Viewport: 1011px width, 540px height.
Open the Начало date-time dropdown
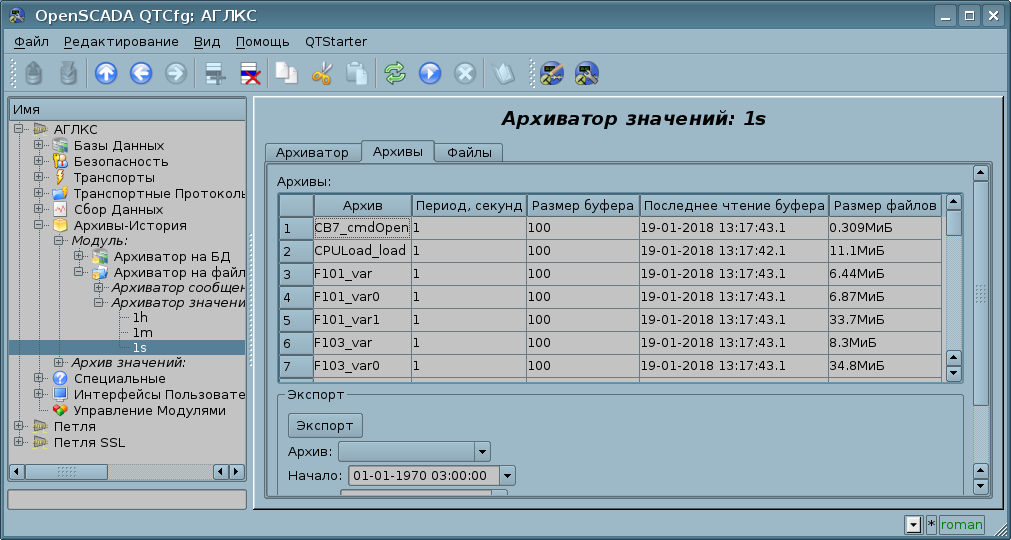coord(507,476)
